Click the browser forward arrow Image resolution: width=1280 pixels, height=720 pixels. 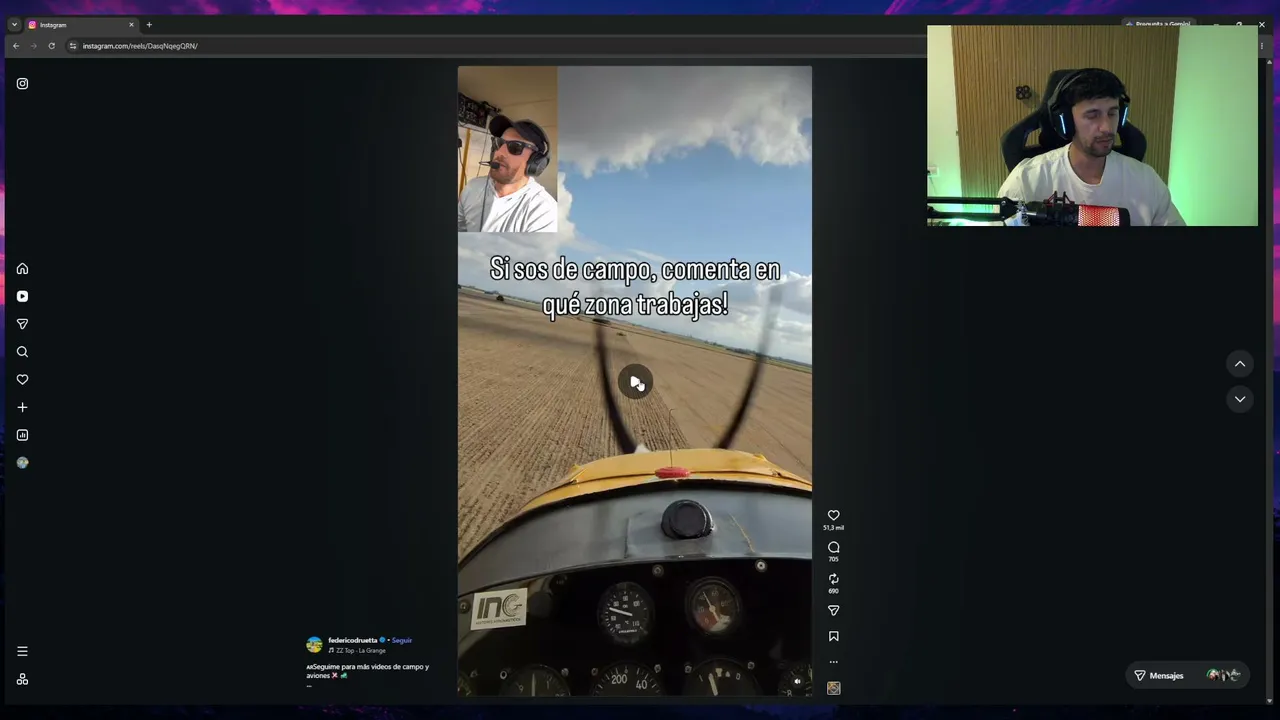tap(33, 46)
